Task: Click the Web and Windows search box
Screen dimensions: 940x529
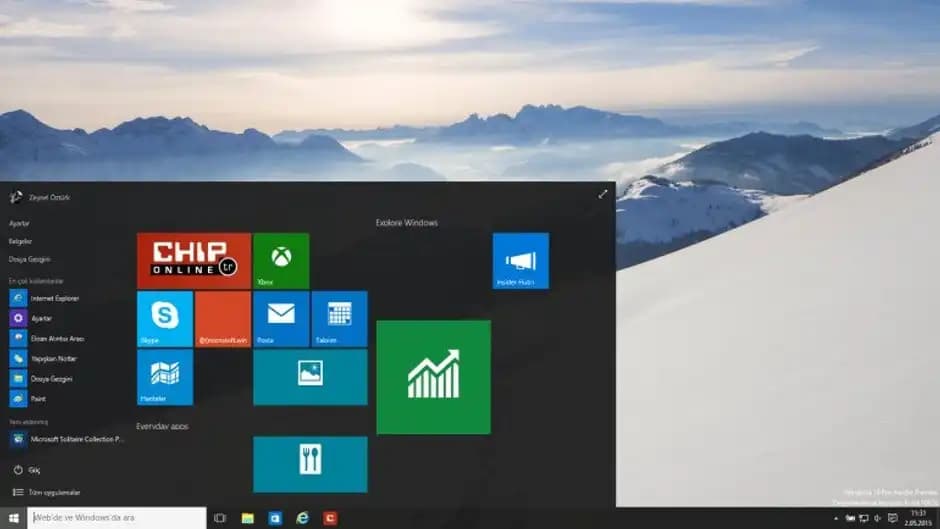Action: click(x=116, y=518)
